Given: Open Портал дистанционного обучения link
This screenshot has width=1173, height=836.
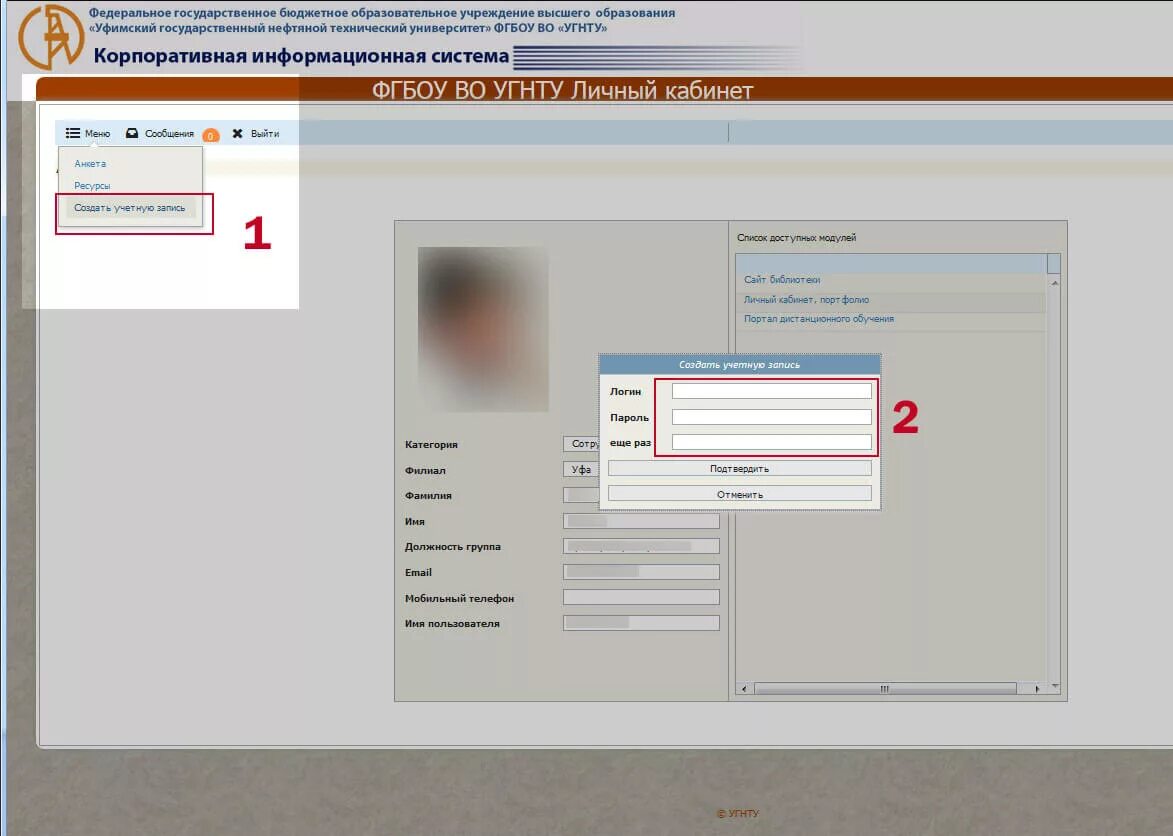Looking at the screenshot, I should click(819, 319).
